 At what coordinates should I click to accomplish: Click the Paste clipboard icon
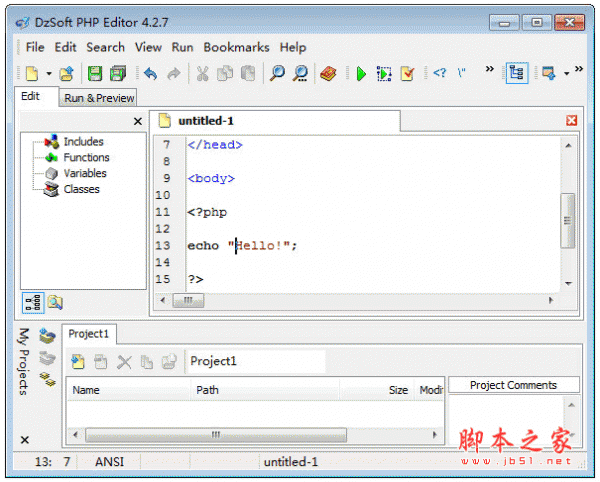pos(248,73)
